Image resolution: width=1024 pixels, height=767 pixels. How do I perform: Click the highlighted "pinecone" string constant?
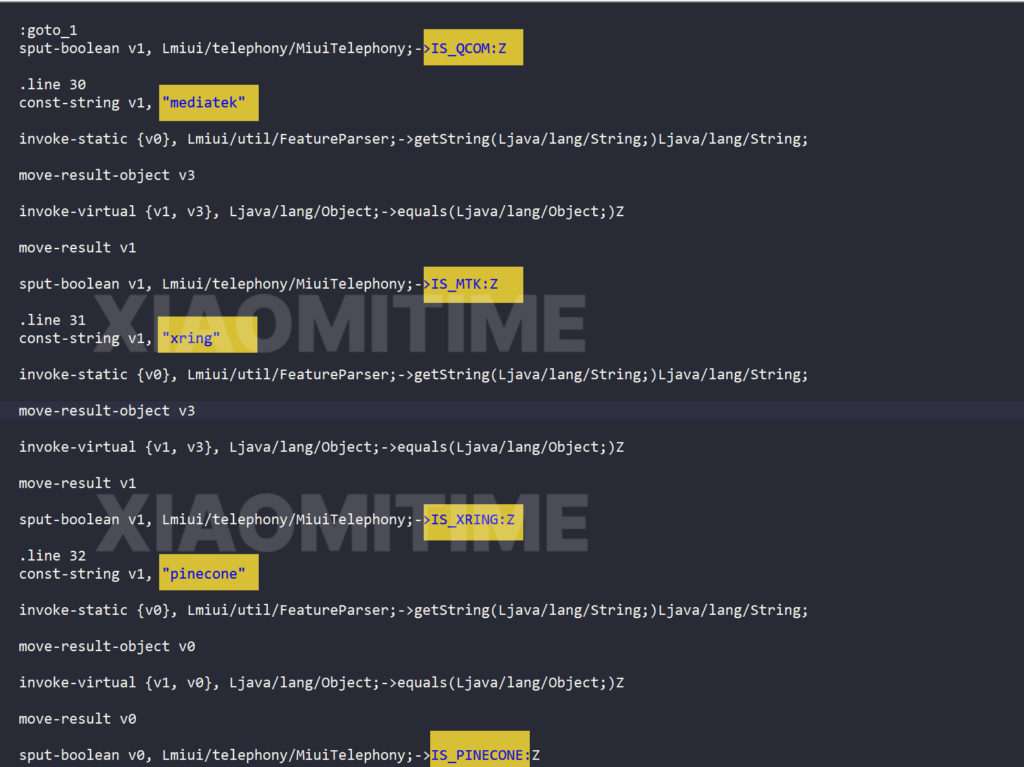click(x=208, y=572)
